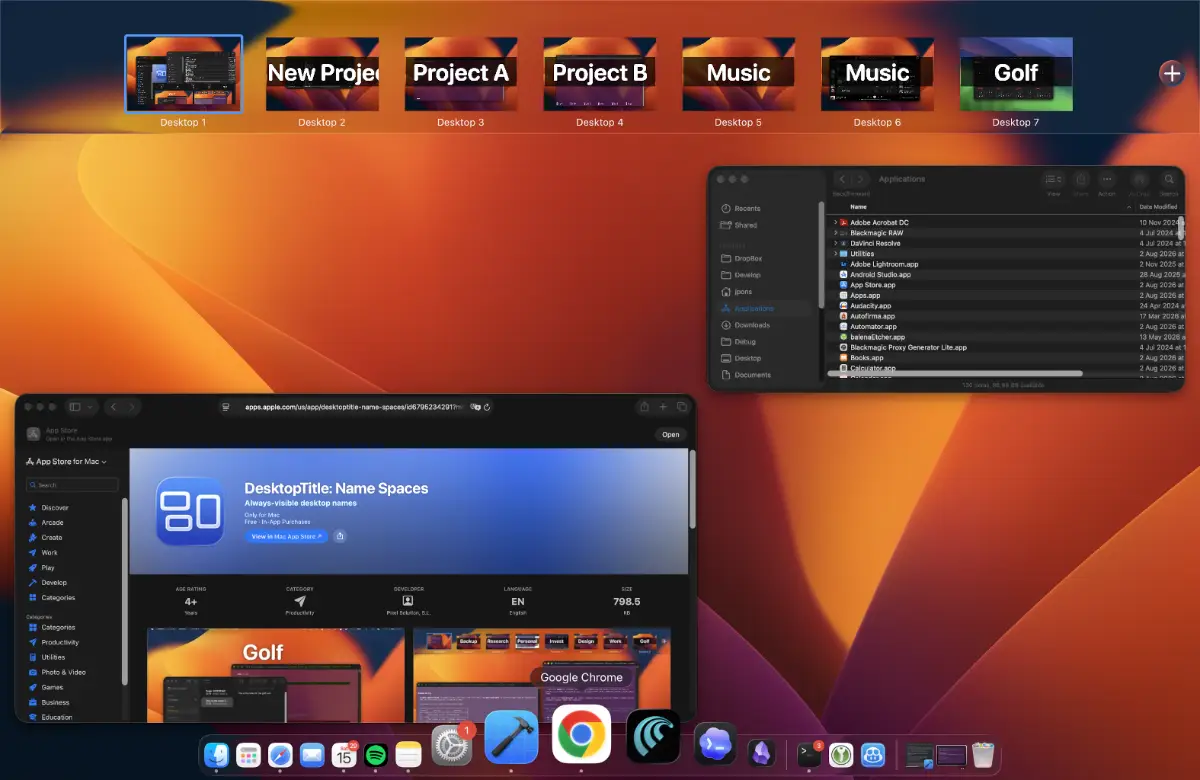The width and height of the screenshot is (1200, 780).
Task: Open the Notes app in the Dock
Action: pos(408,755)
